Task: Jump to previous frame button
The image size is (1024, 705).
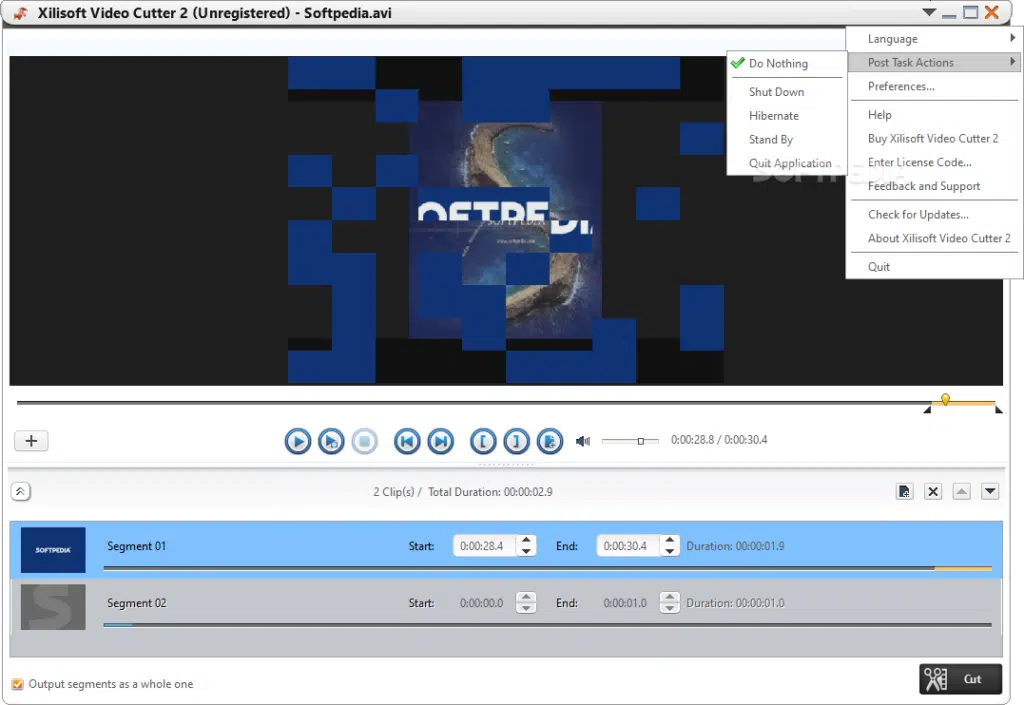Action: [x=407, y=442]
